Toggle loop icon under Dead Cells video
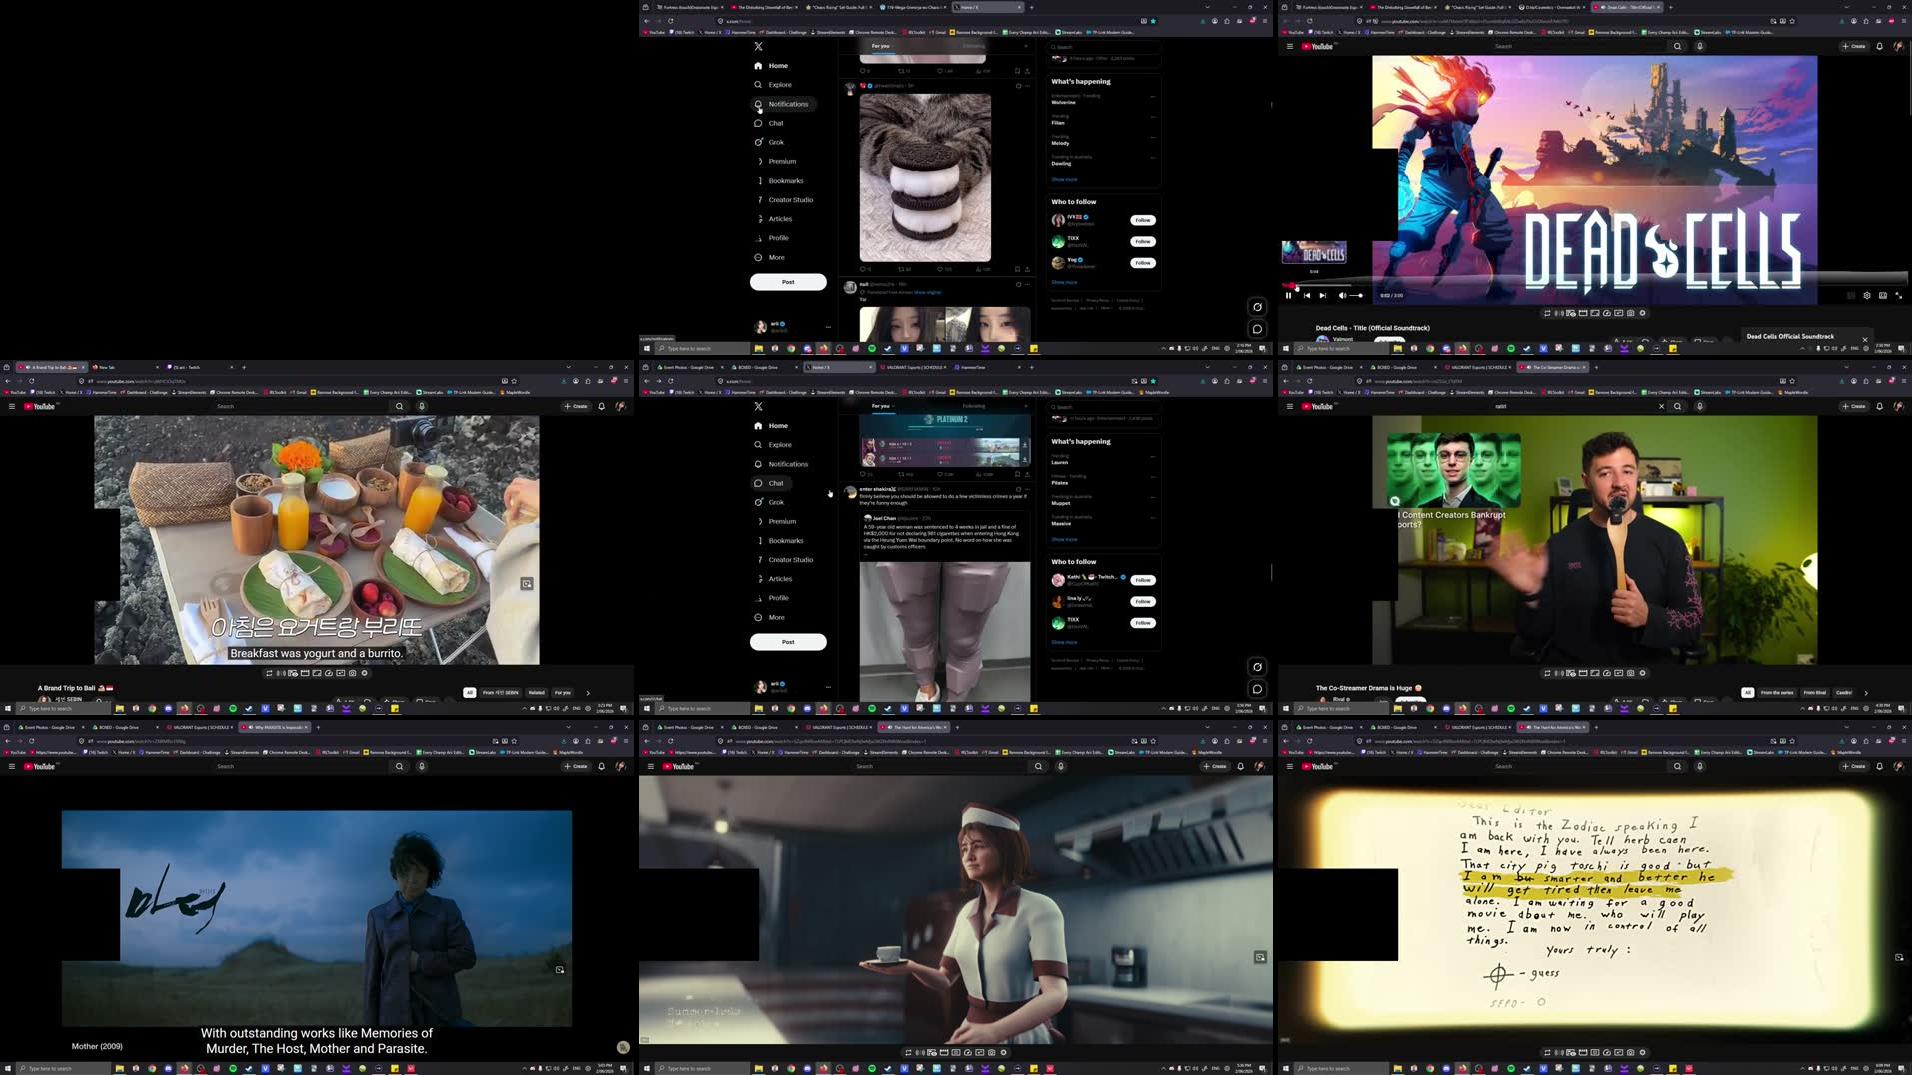Screen dimensions: 1912x1075 click(1547, 313)
